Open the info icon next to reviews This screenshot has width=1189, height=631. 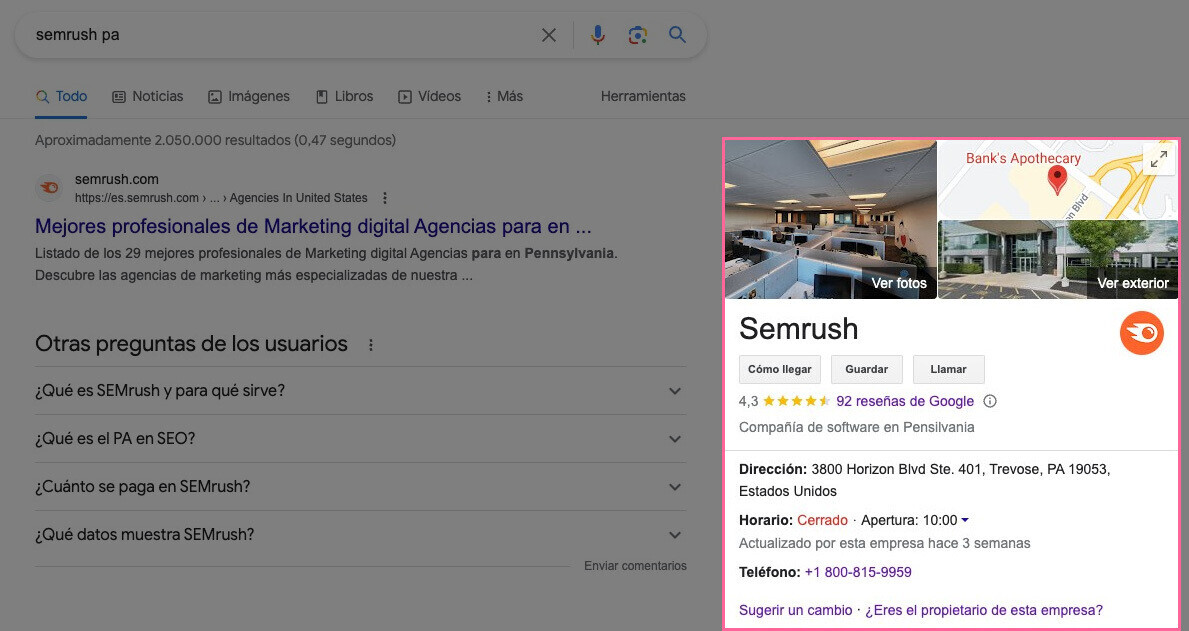tap(989, 401)
